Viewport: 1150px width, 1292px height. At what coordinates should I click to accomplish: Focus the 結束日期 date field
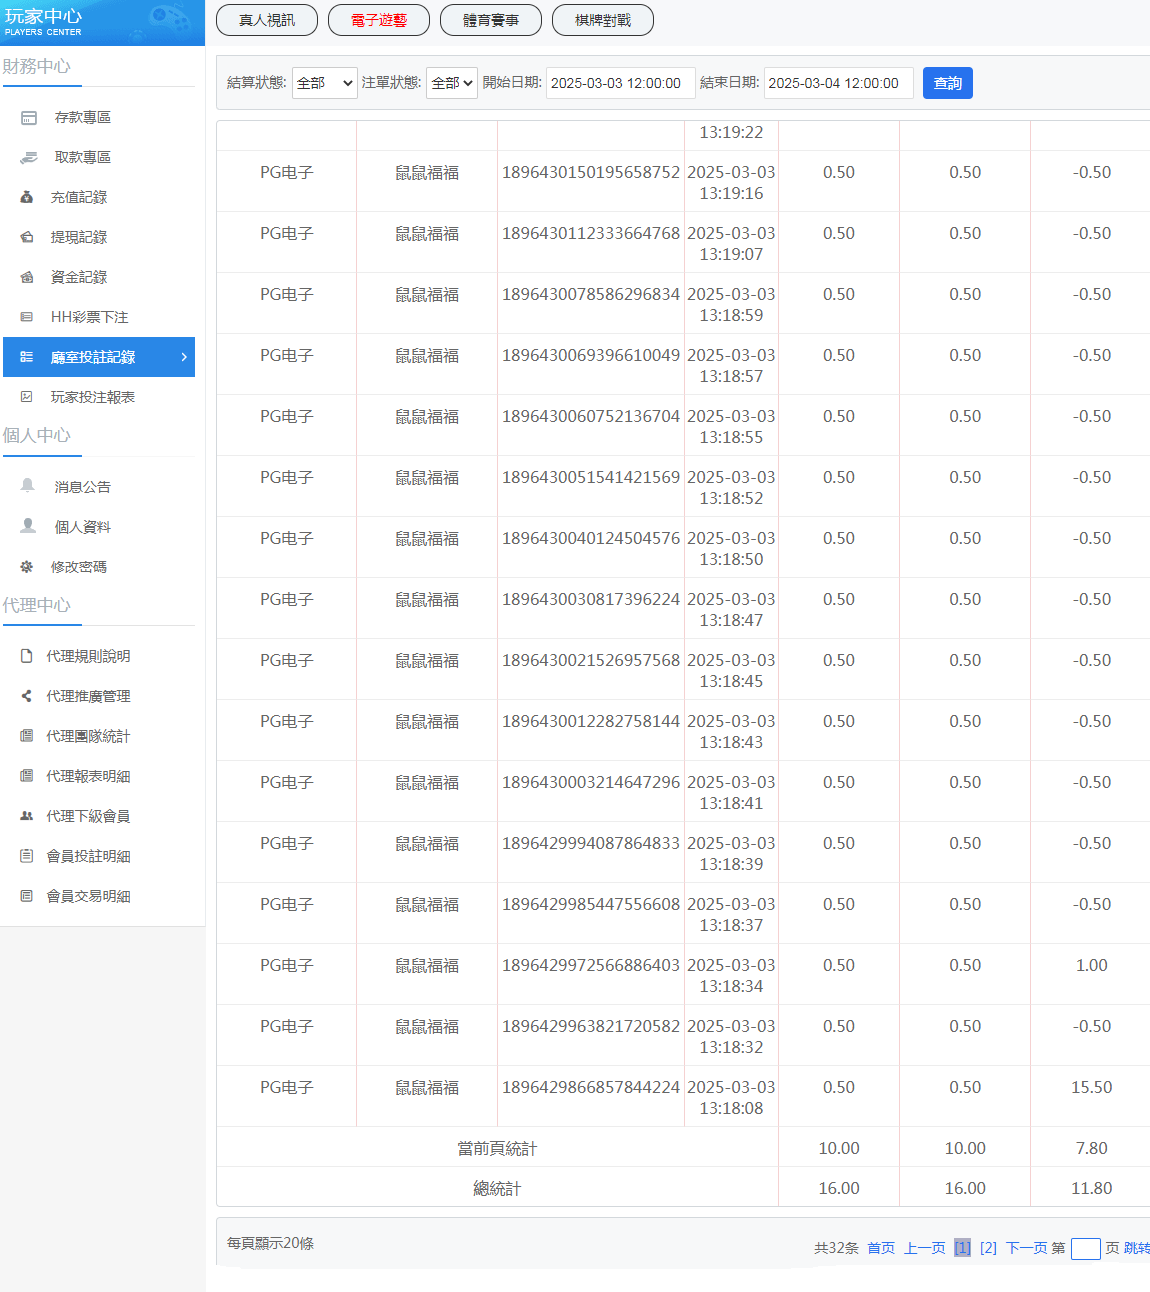coord(838,83)
